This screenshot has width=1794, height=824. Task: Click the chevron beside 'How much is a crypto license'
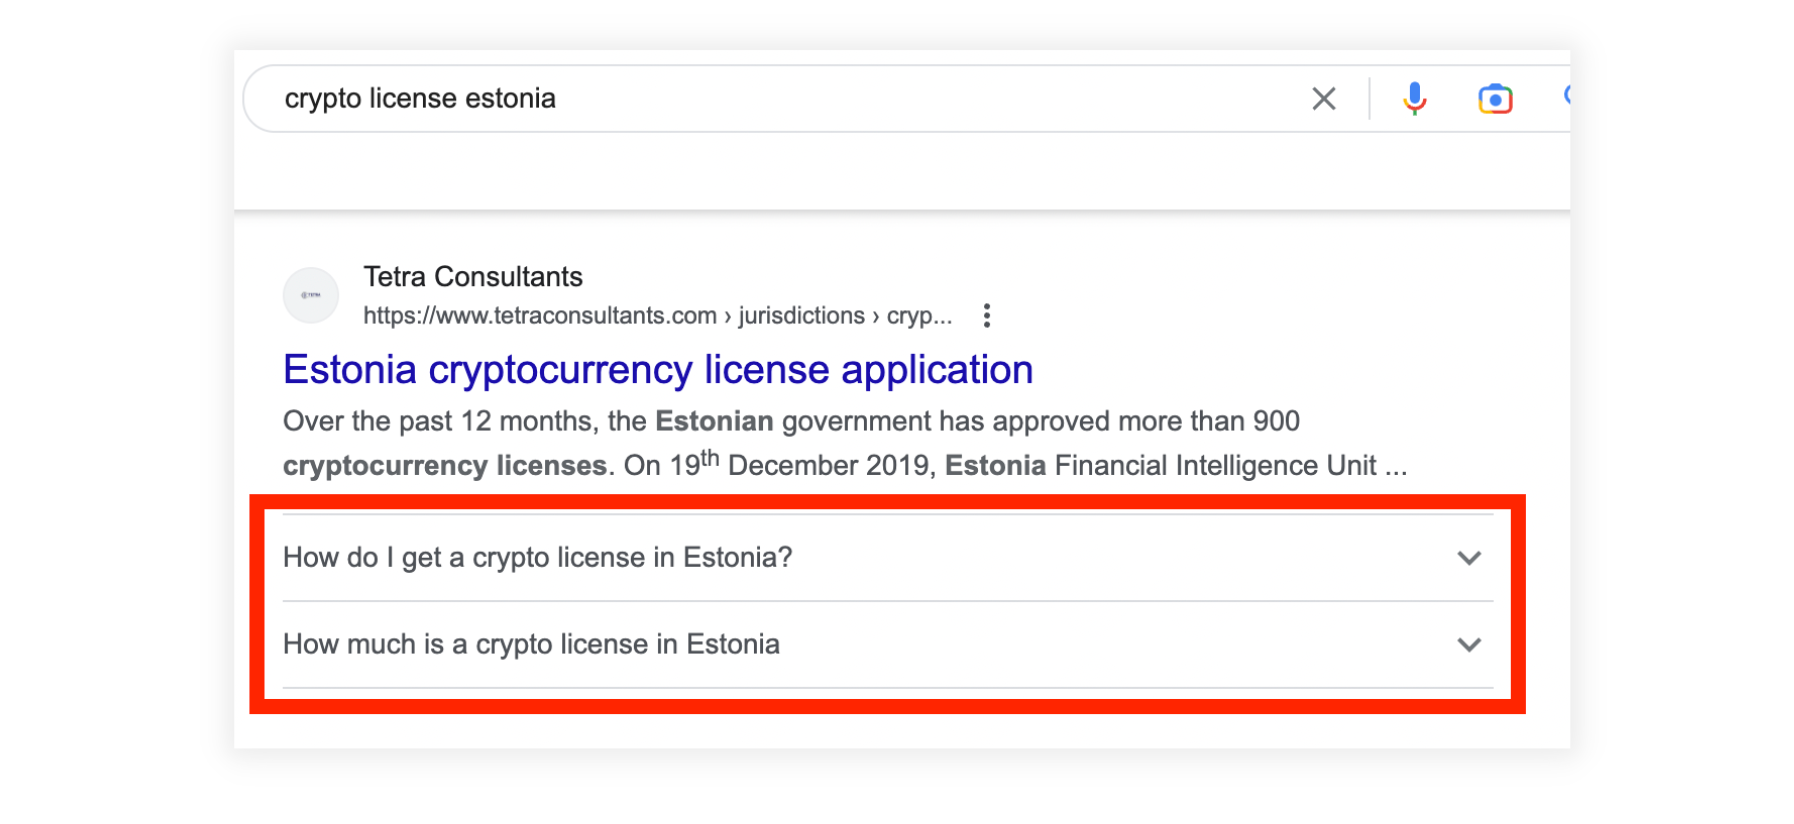pos(1468,645)
